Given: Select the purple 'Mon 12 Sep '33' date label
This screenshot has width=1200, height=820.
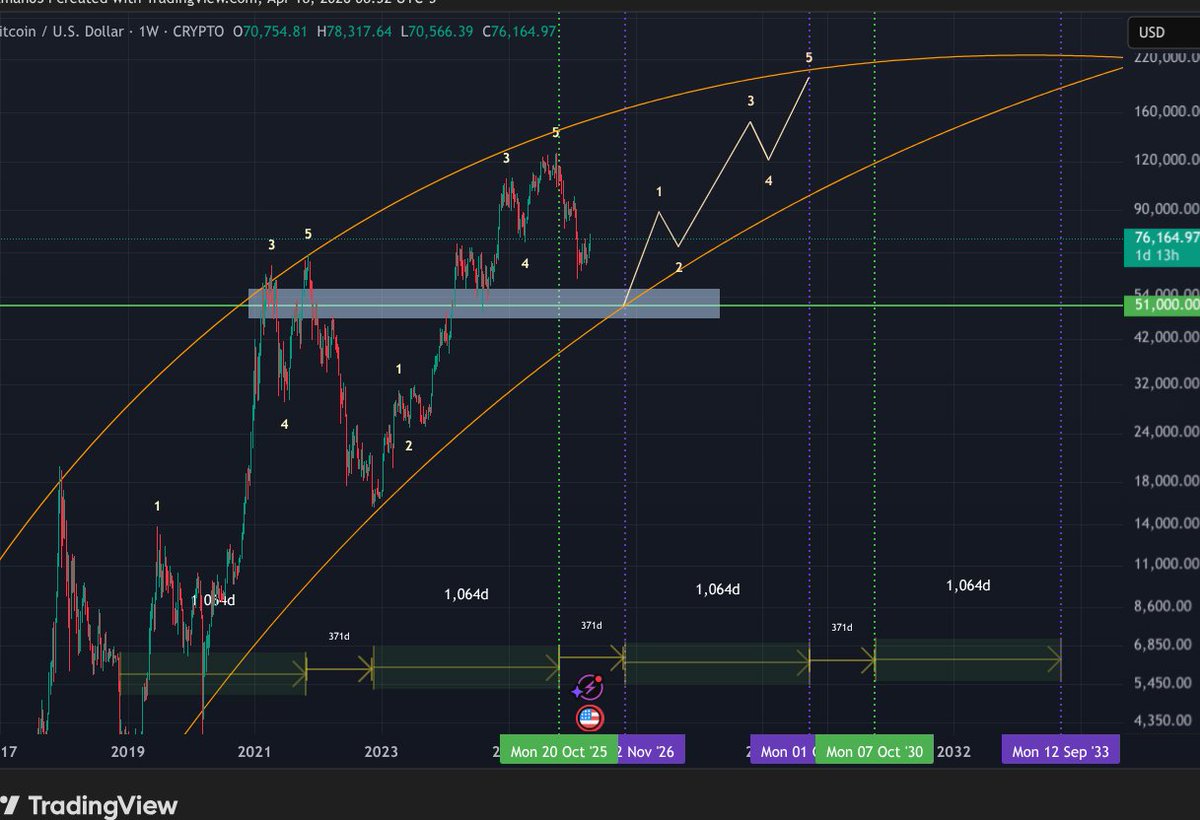Looking at the screenshot, I should pos(1060,751).
